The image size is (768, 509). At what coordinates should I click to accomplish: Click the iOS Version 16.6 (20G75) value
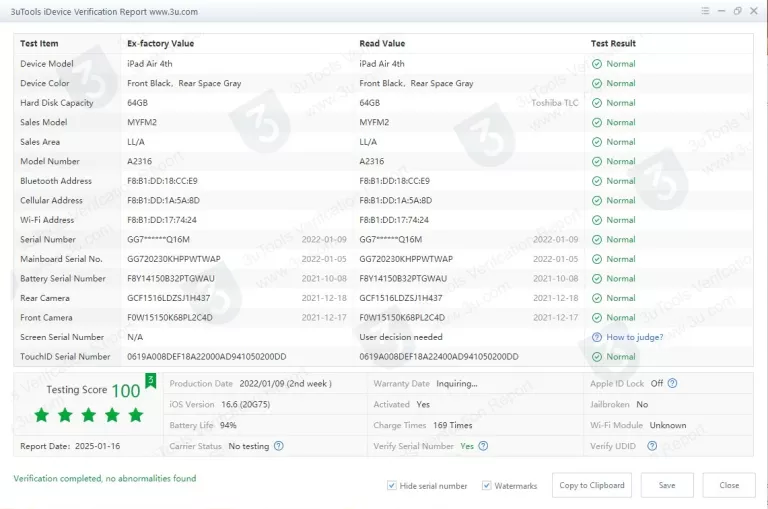tap(245, 404)
